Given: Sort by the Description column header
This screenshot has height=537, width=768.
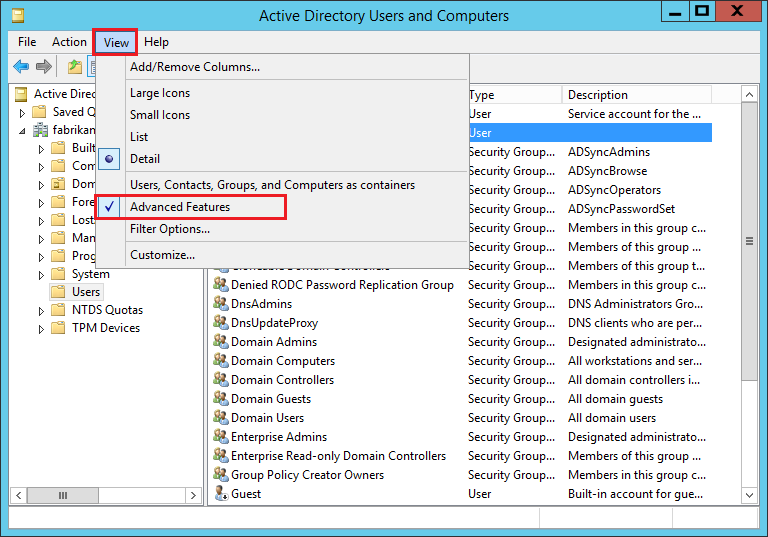Looking at the screenshot, I should point(637,95).
